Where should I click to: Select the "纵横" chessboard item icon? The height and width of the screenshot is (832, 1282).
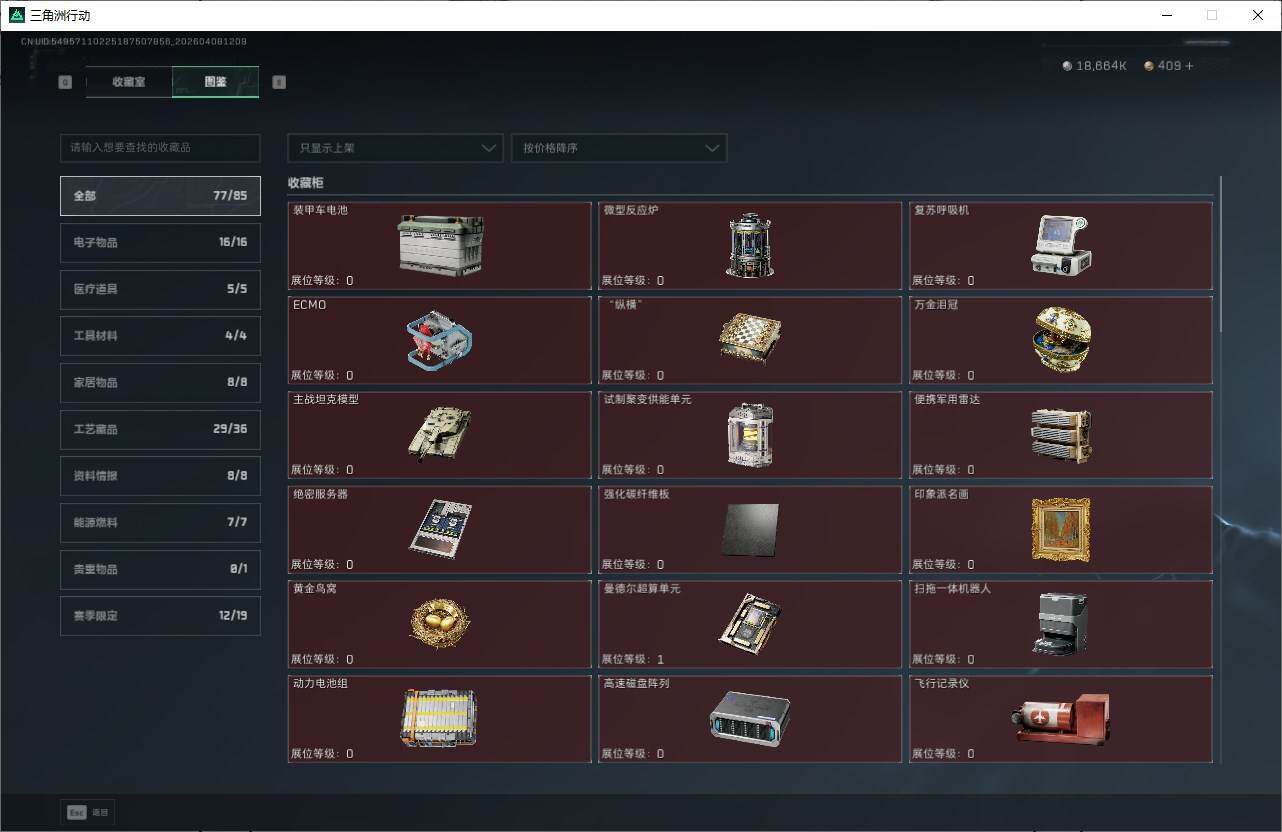[x=750, y=340]
